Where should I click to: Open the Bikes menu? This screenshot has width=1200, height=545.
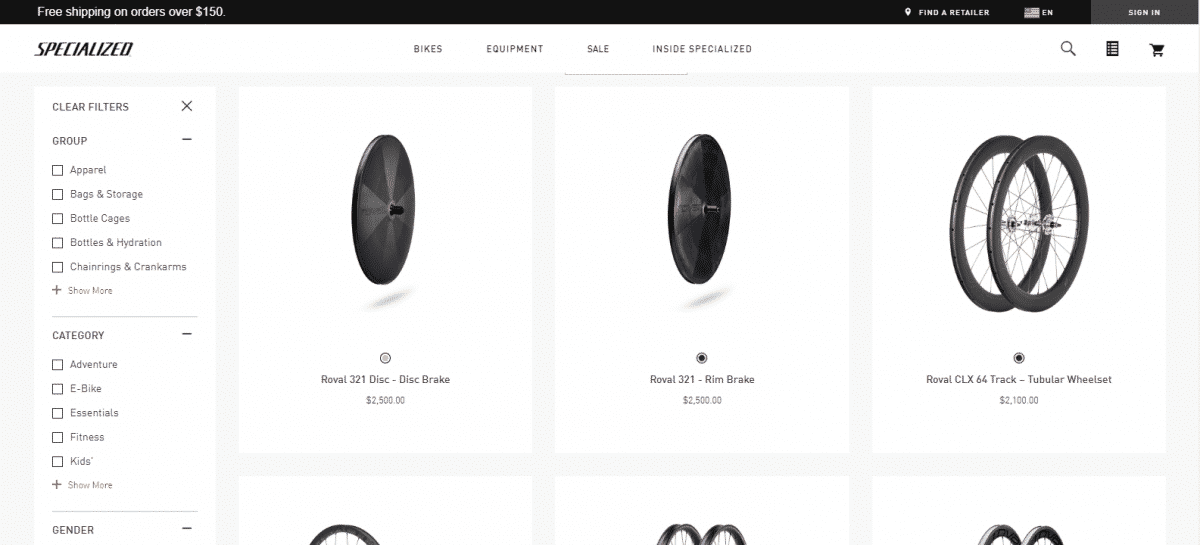(x=428, y=49)
